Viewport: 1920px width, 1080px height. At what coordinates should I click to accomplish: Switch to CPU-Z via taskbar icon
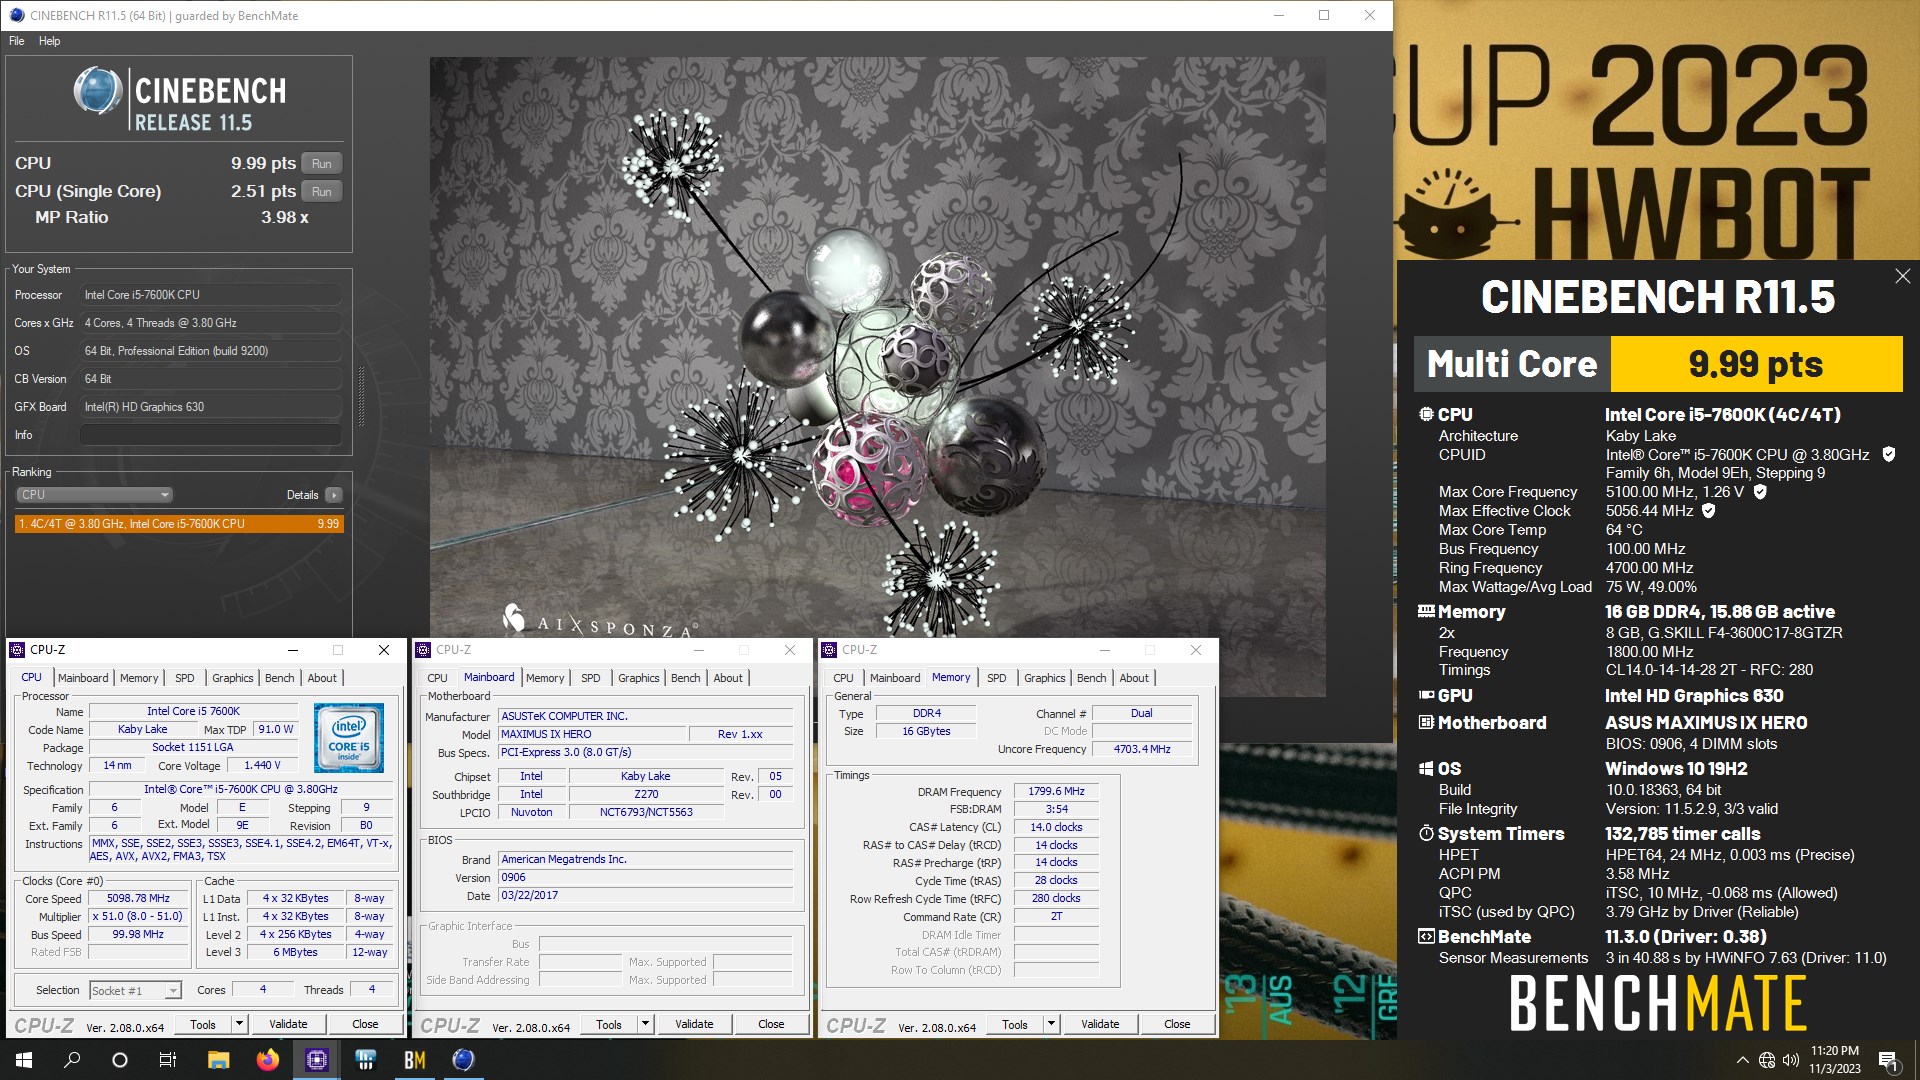coord(317,1060)
